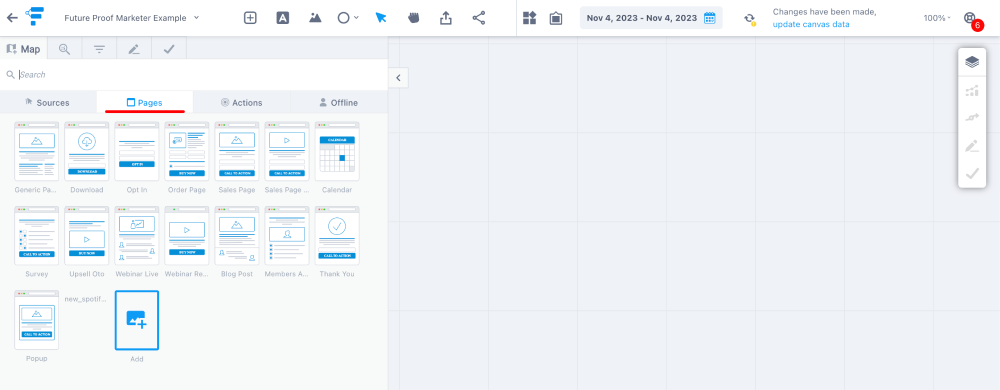Select the Popup page thumbnail
The image size is (1000, 390).
point(36,320)
